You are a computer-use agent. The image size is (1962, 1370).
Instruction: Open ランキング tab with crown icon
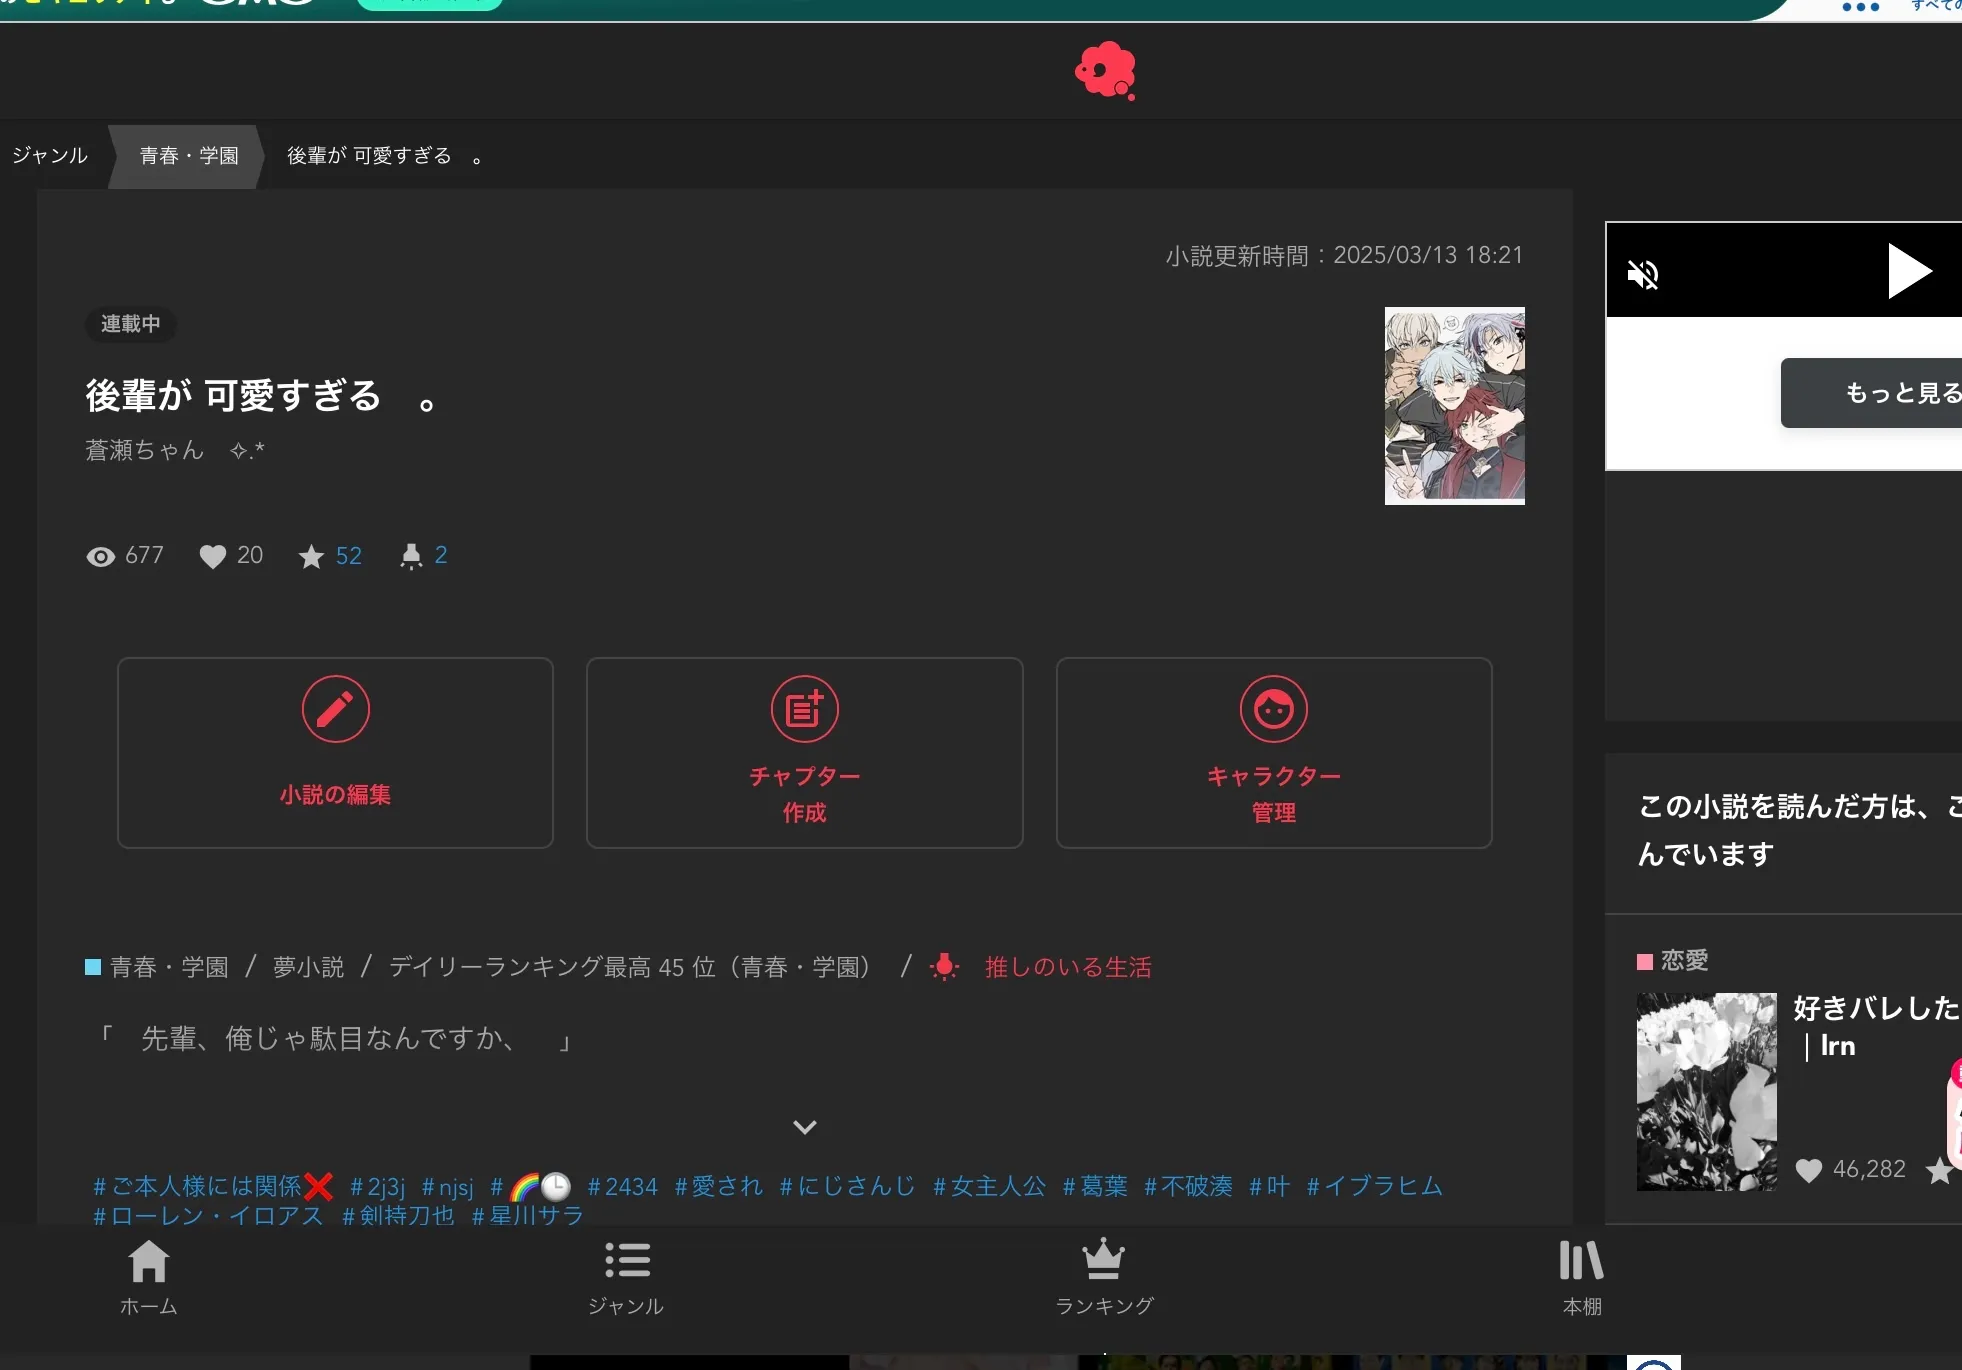(x=1104, y=1277)
